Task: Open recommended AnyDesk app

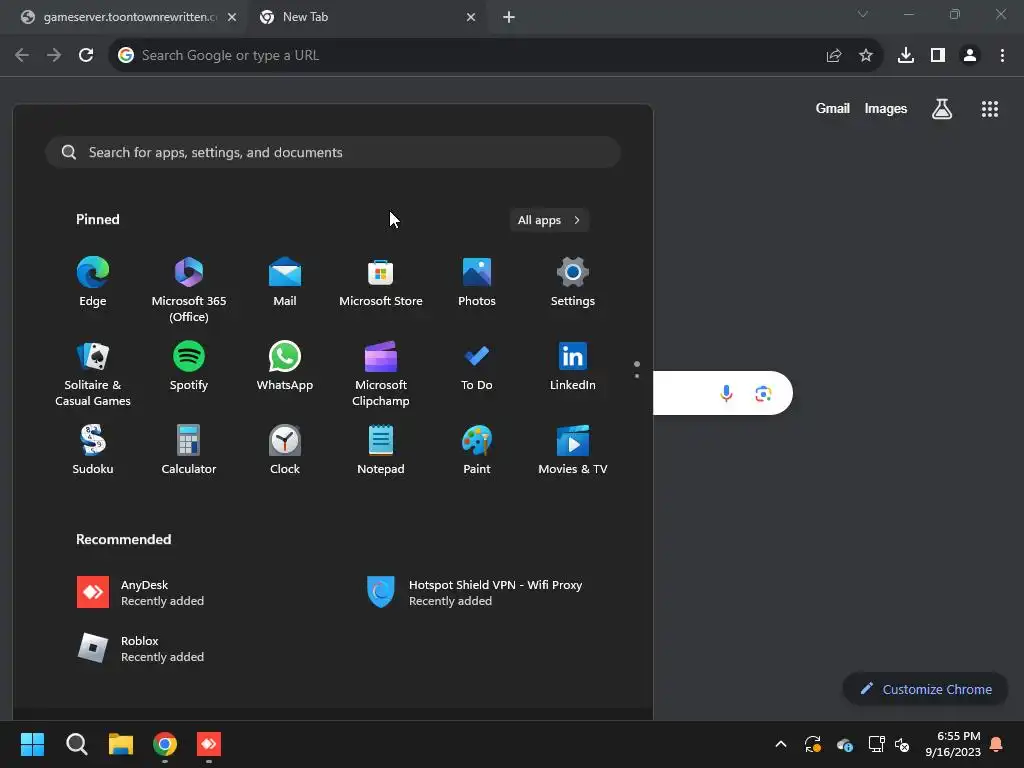Action: (140, 592)
